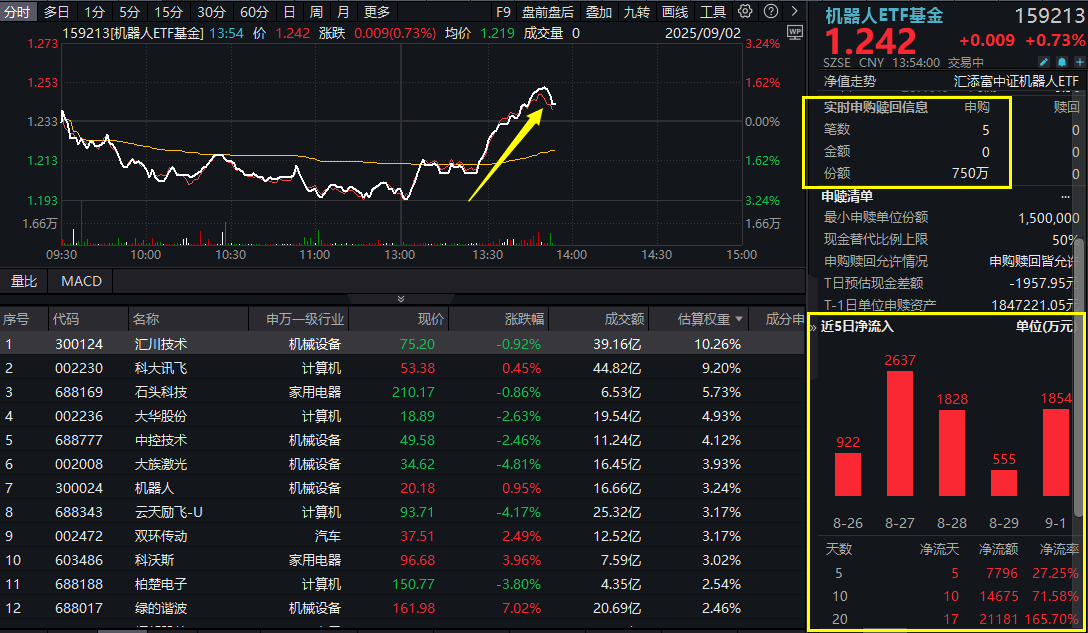The width and height of the screenshot is (1088, 633).
Task: Add fund to watchlist with the plus icon
Action: pyautogui.click(x=1079, y=61)
